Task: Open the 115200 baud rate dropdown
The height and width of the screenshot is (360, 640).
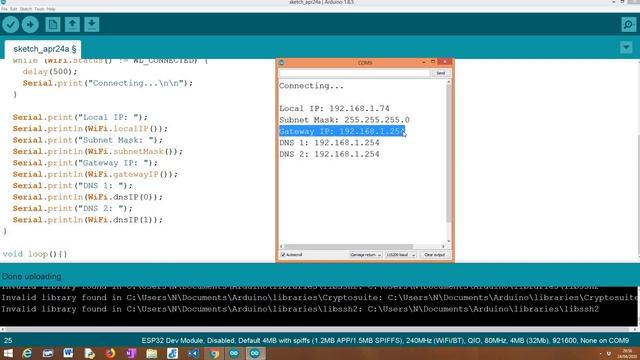Action: coord(400,255)
